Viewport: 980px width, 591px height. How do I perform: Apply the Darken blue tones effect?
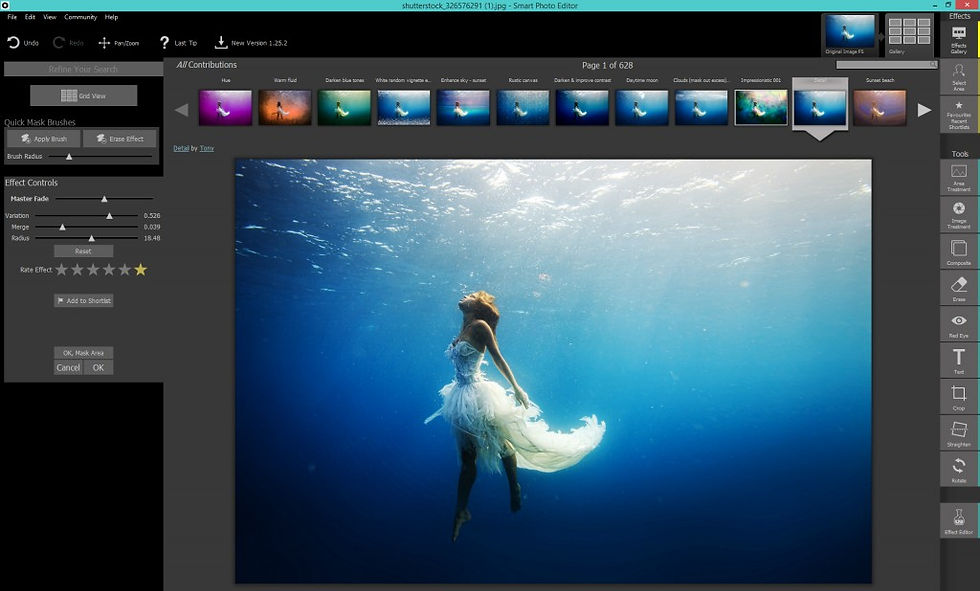point(344,107)
